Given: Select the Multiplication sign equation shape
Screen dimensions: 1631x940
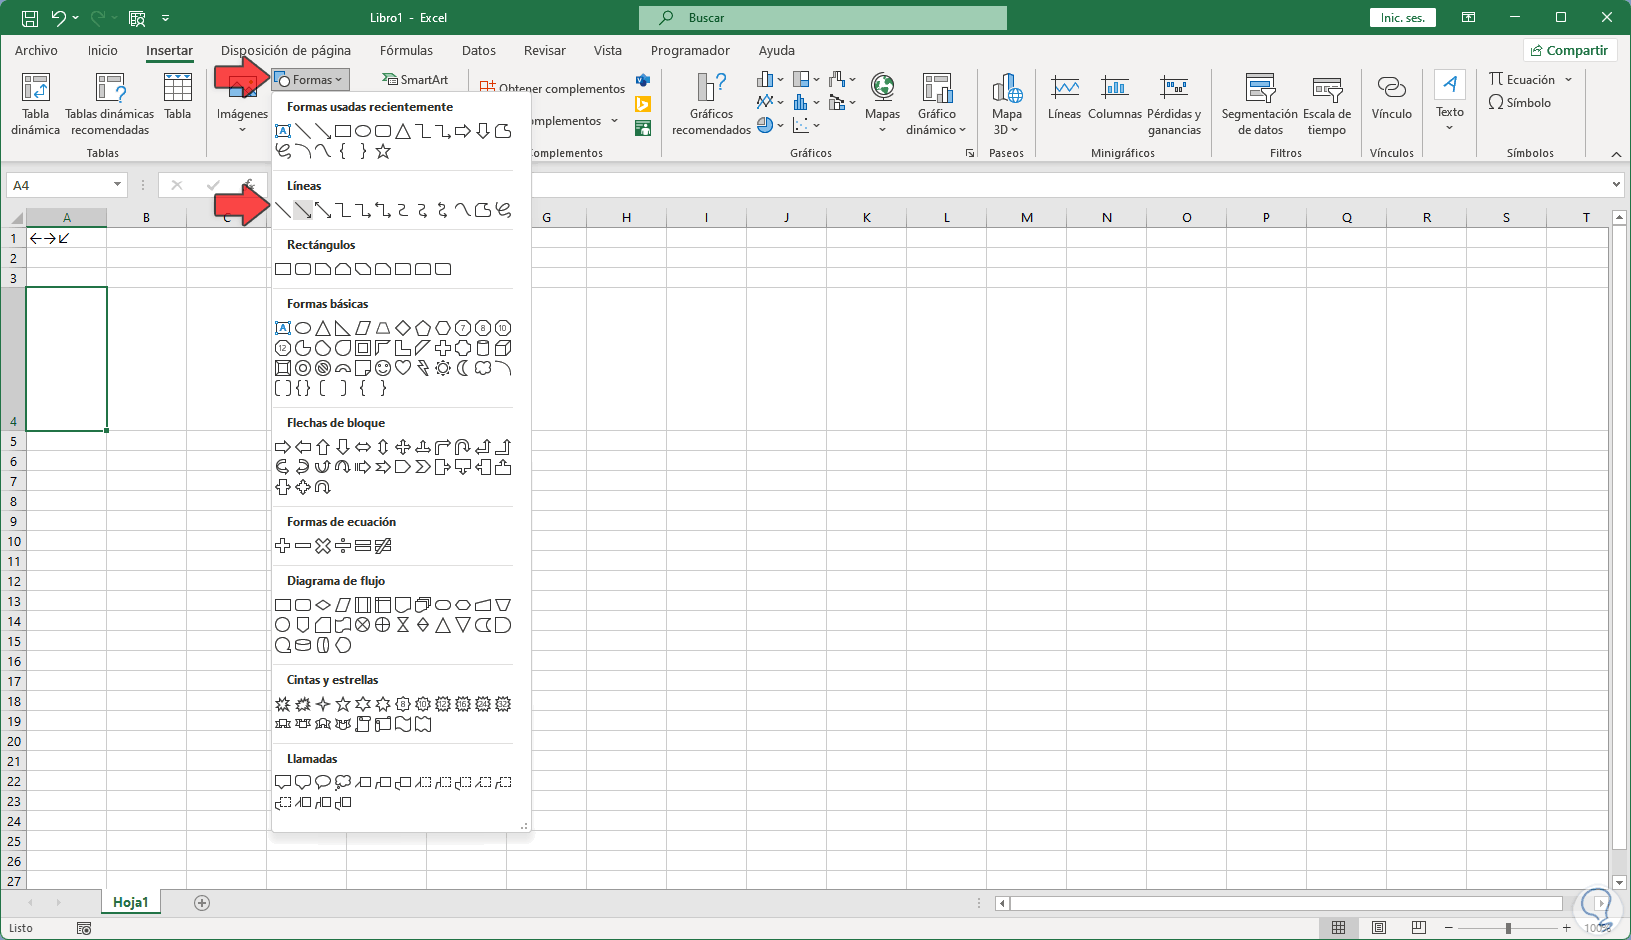Looking at the screenshot, I should pyautogui.click(x=323, y=546).
